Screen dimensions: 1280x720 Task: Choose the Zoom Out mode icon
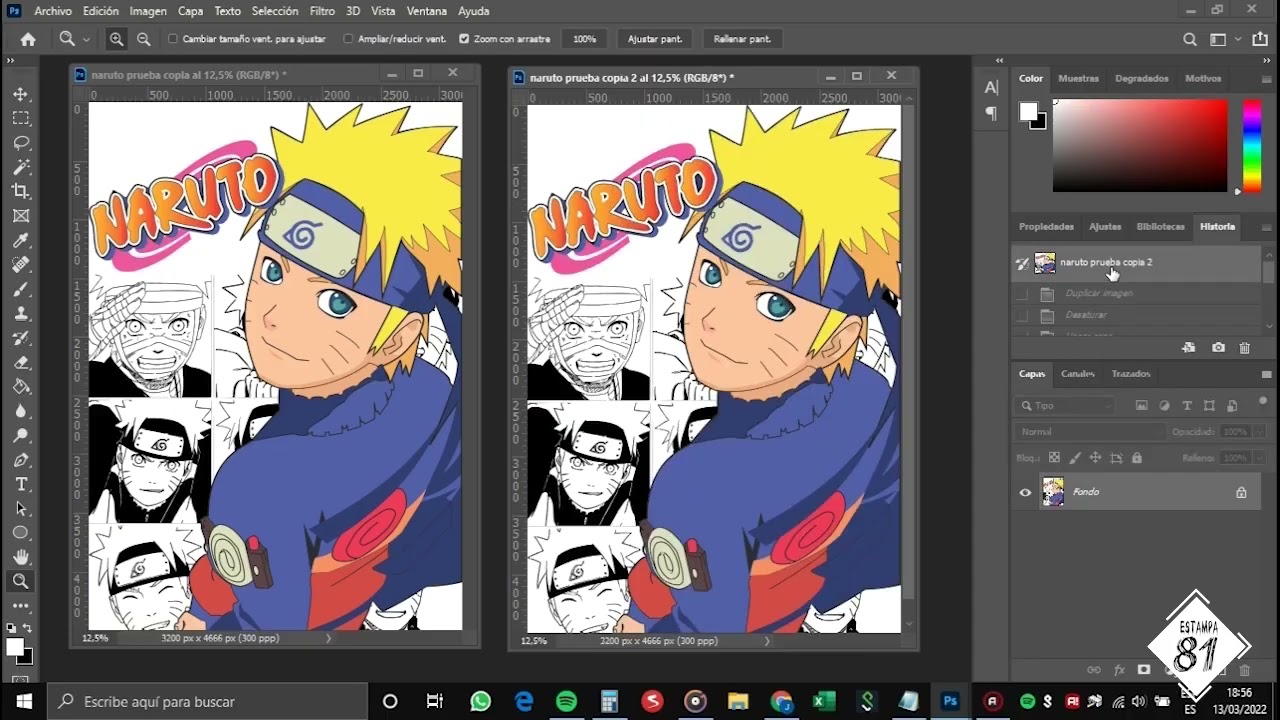pos(144,39)
